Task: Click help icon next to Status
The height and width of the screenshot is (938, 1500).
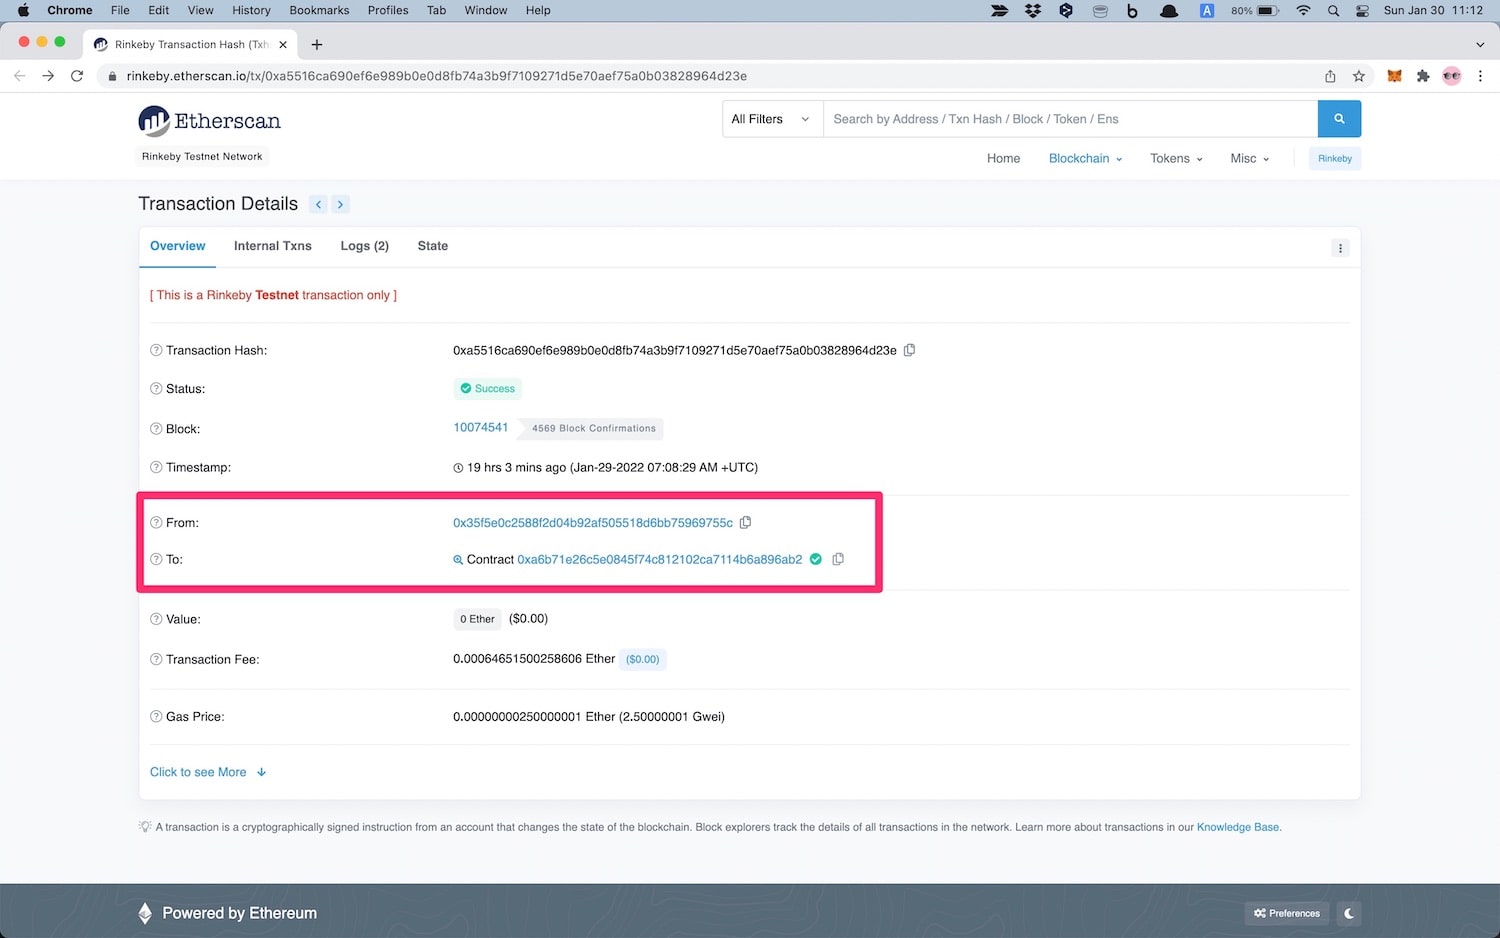Action: [x=156, y=389]
